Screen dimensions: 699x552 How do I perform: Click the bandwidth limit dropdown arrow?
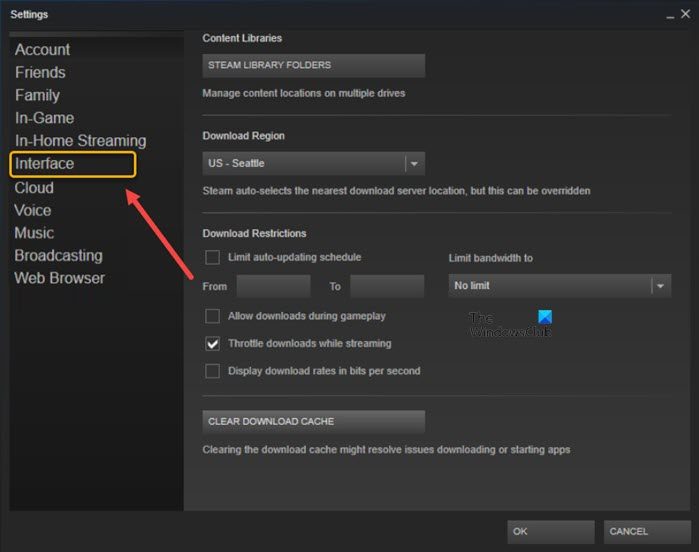(x=660, y=286)
